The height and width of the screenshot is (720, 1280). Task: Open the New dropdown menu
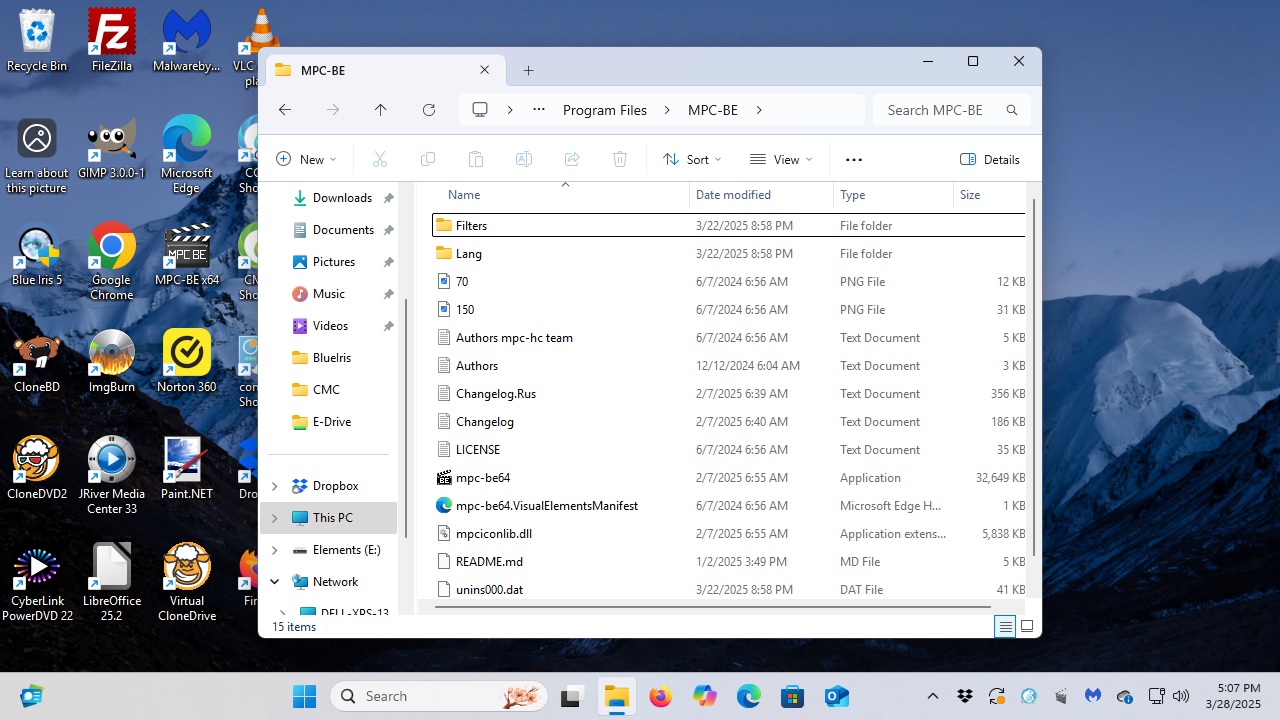coord(306,159)
